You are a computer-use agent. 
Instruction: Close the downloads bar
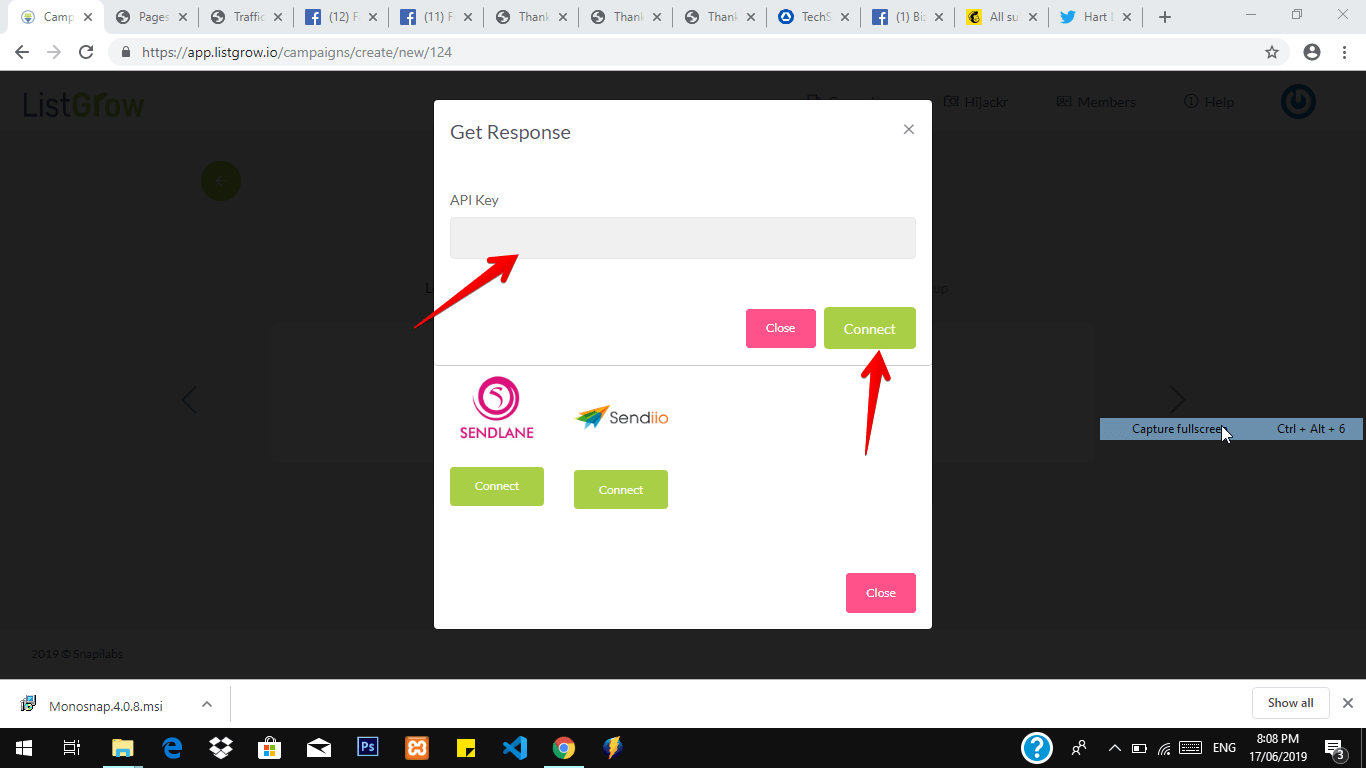pos(1347,703)
